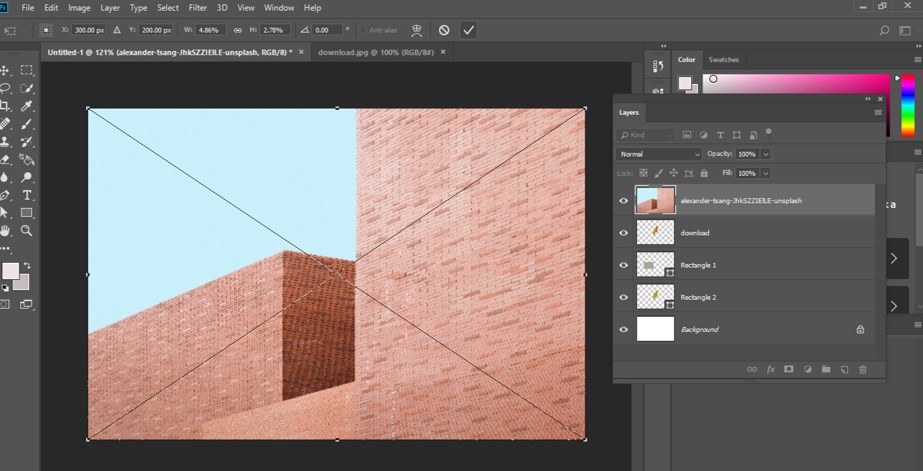Open the Layer menu
The image size is (923, 471).
click(110, 8)
